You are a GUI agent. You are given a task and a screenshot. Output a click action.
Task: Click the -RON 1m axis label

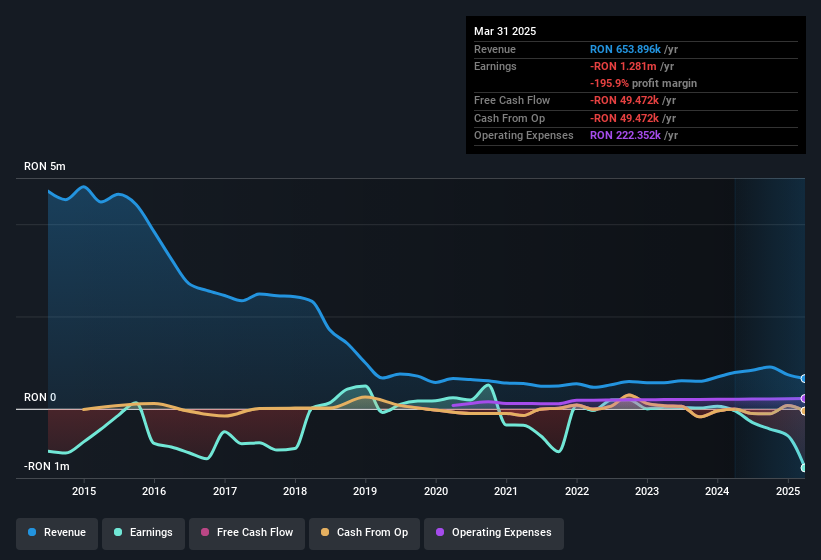pyautogui.click(x=47, y=466)
